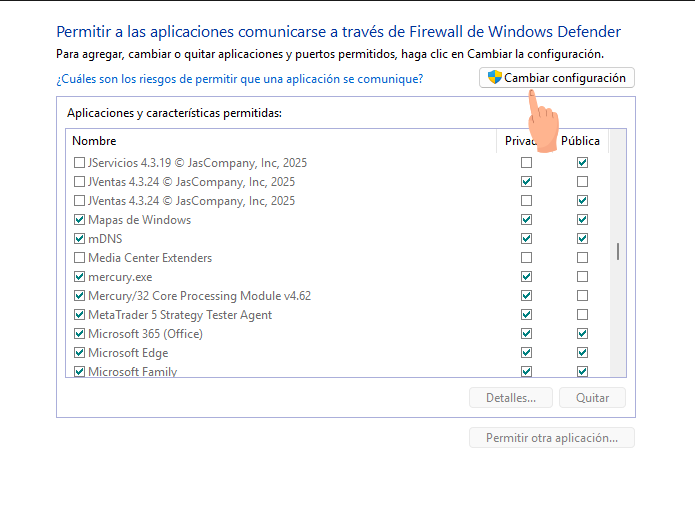The image size is (695, 529).
Task: Click the Pública column header
Action: (x=581, y=141)
